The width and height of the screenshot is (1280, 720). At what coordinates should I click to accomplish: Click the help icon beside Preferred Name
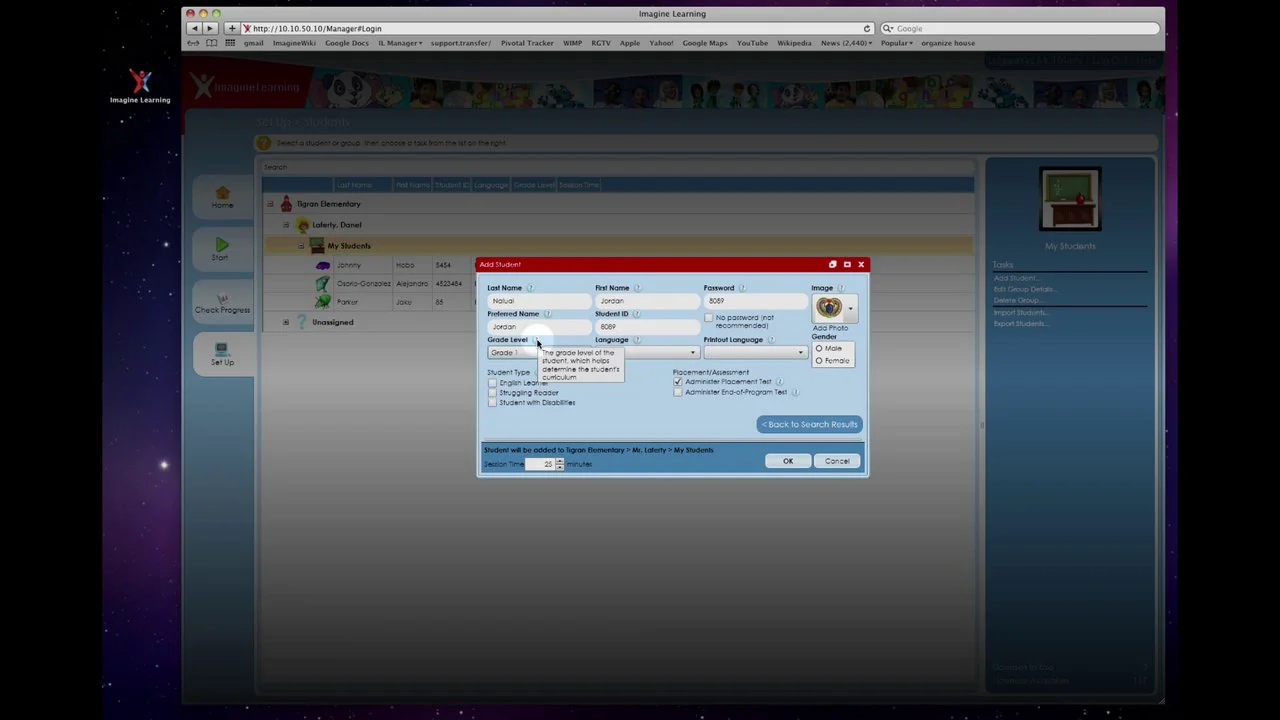click(x=547, y=314)
